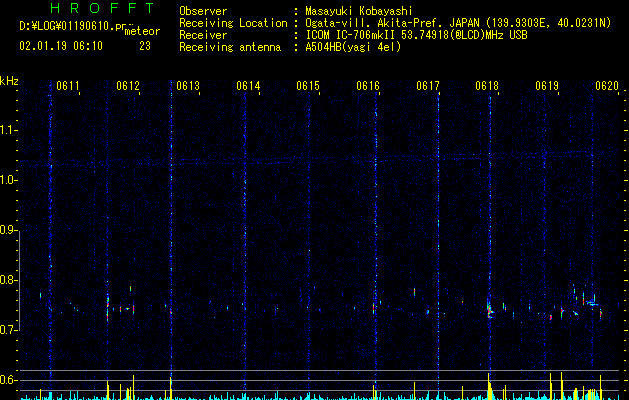Click the strong meteor echo at 0618
629x400 pixels.
click(x=490, y=311)
